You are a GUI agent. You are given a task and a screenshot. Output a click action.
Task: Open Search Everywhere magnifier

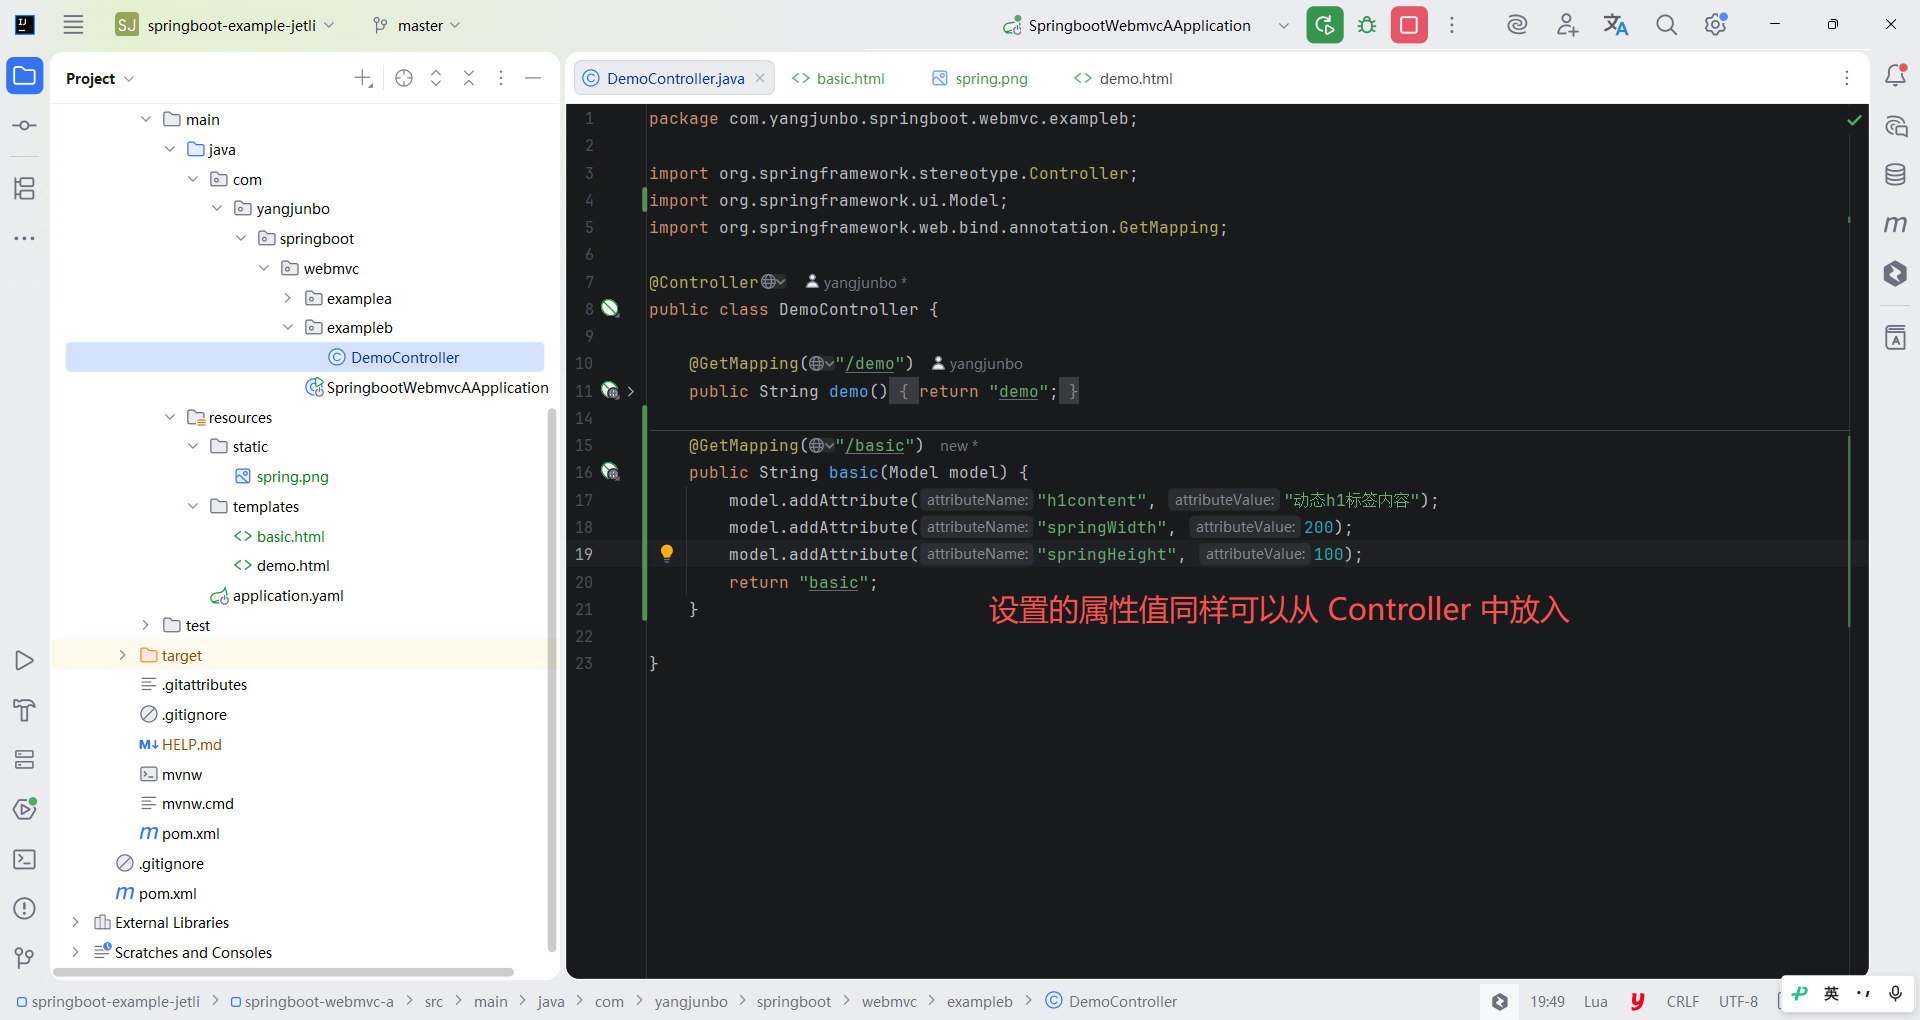point(1666,25)
